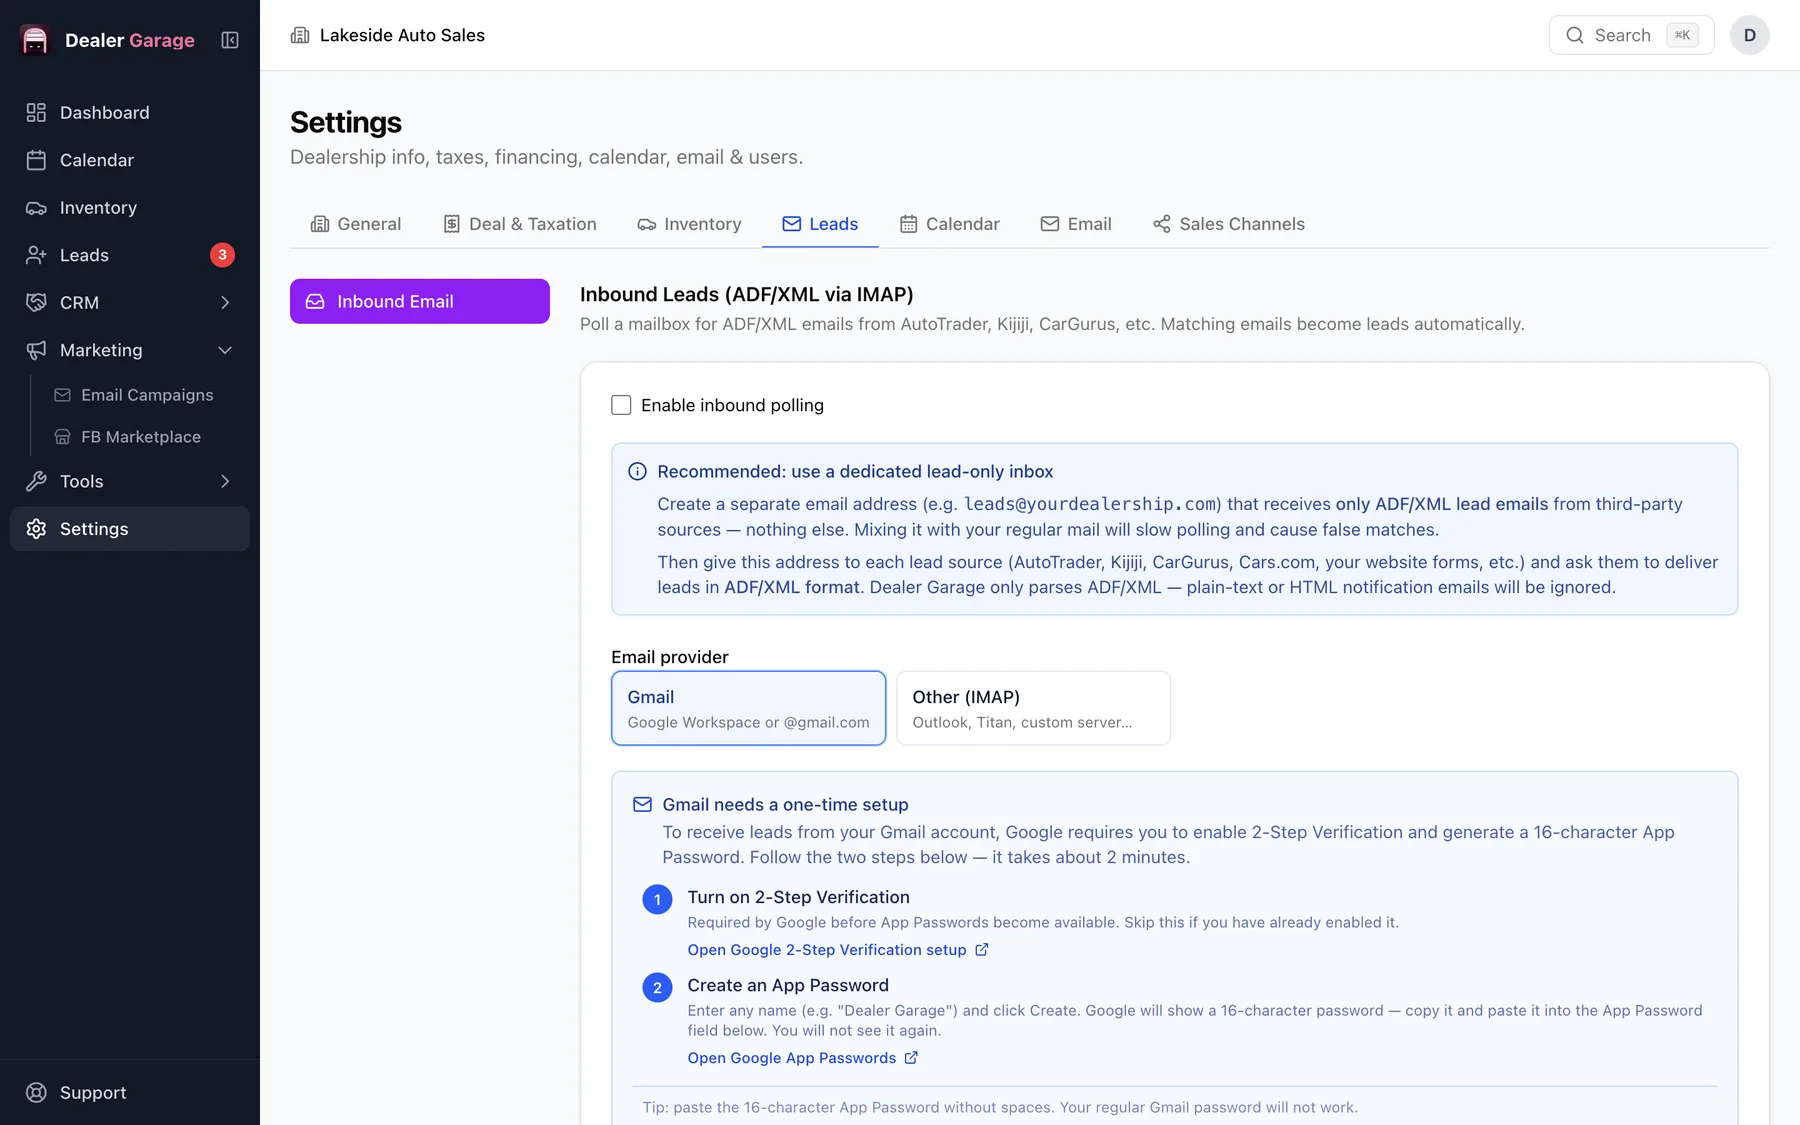
Task: Click the Tools wrench icon
Action: click(x=36, y=481)
